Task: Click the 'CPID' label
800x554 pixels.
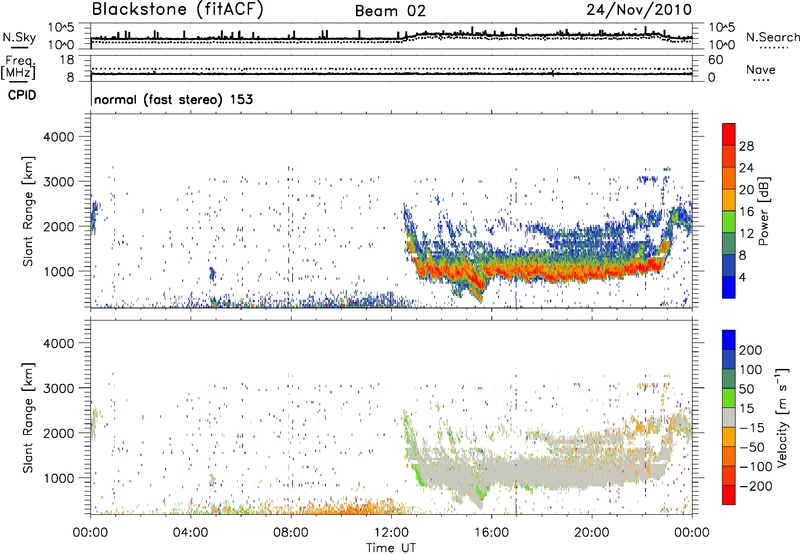Action: click(x=22, y=95)
